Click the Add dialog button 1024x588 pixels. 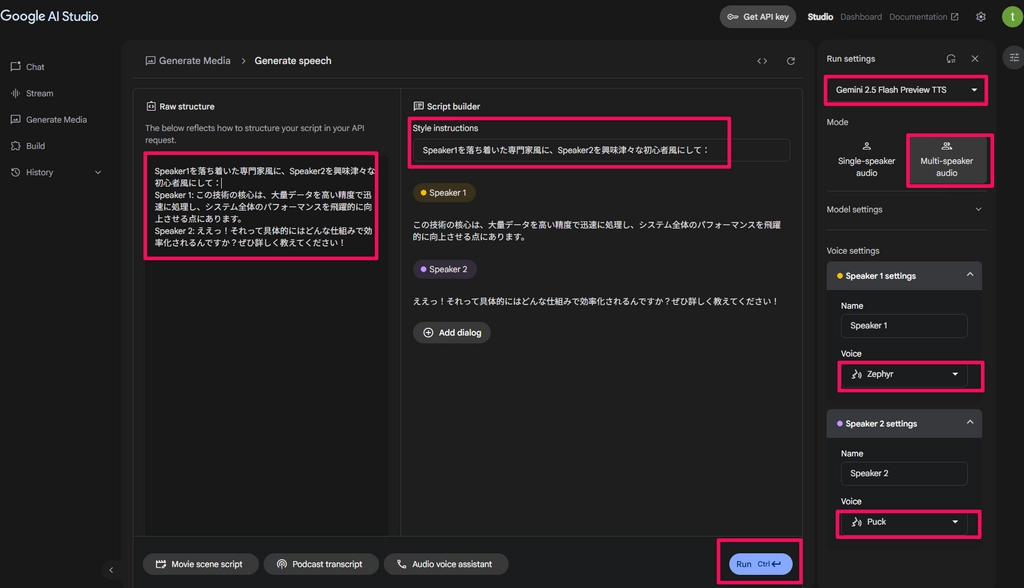click(452, 333)
